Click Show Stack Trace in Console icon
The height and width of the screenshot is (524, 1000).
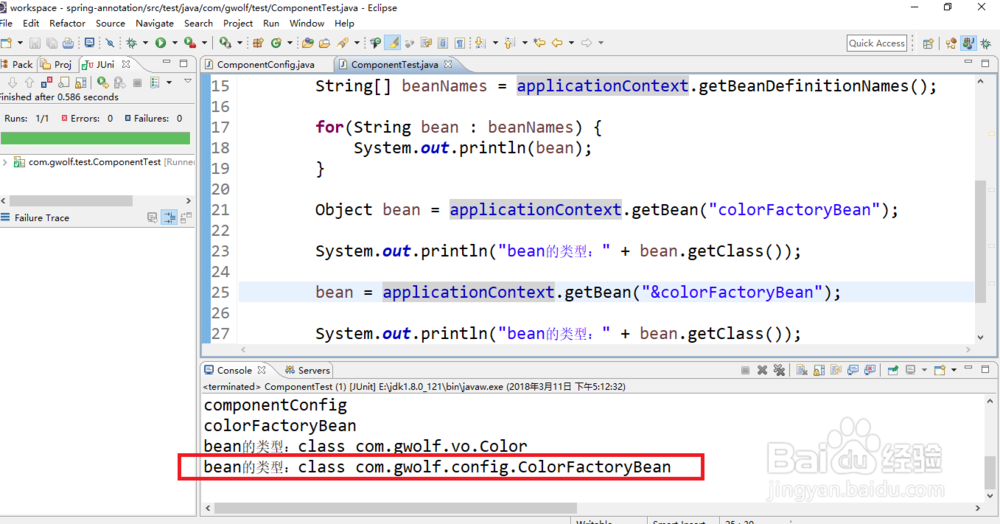pyautogui.click(x=152, y=217)
